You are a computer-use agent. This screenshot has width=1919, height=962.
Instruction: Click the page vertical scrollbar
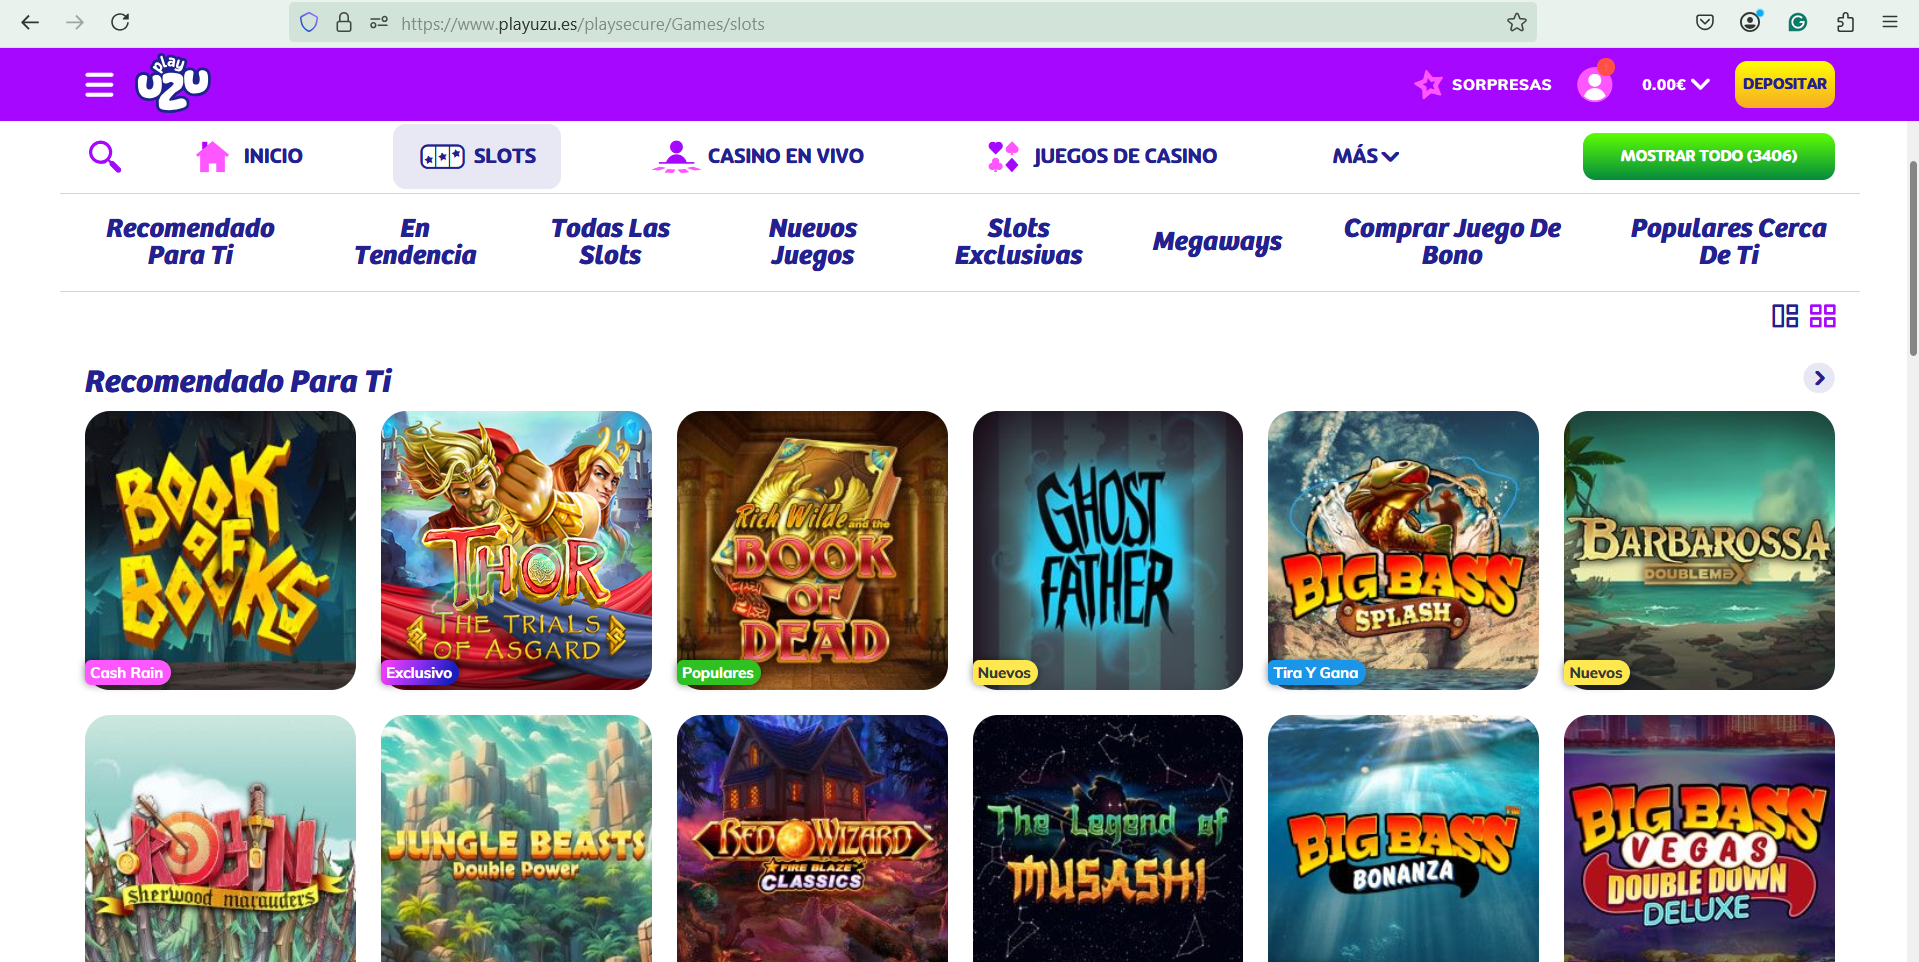[1913, 260]
